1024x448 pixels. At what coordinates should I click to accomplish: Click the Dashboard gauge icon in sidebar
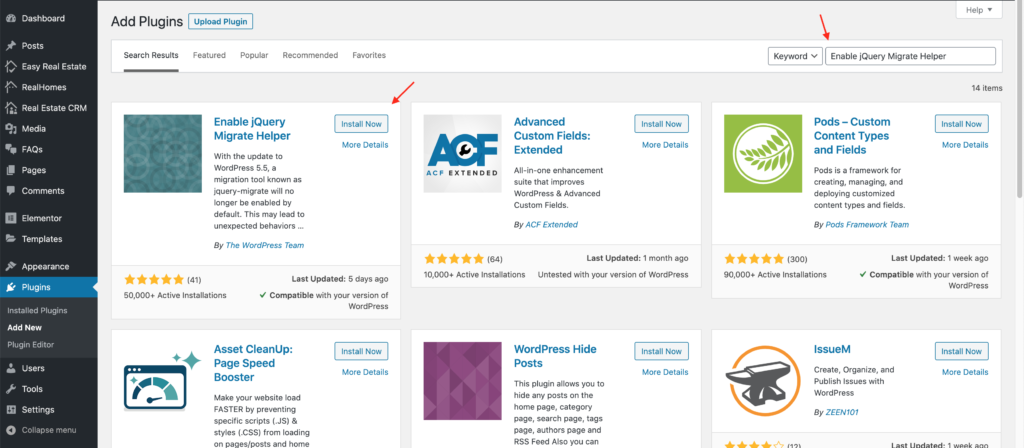pyautogui.click(x=10, y=18)
